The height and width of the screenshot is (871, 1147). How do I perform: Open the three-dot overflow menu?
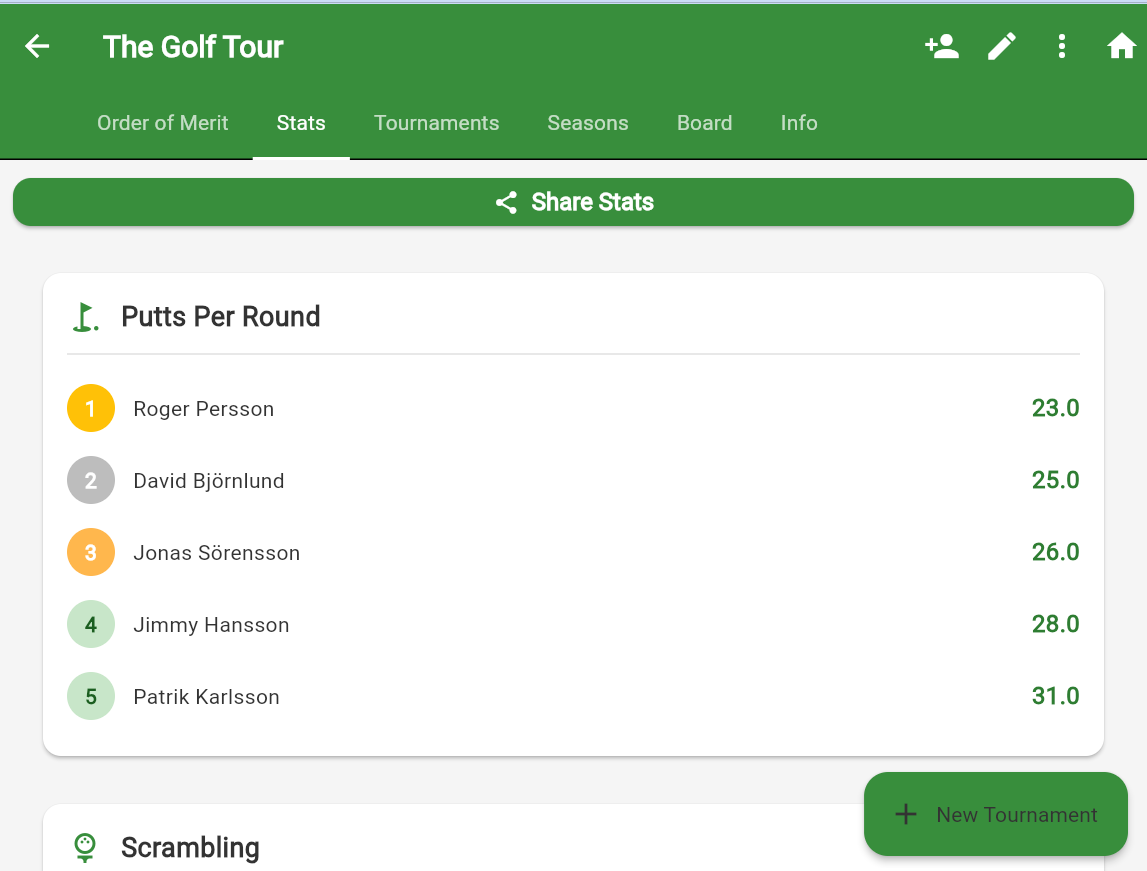pos(1062,47)
